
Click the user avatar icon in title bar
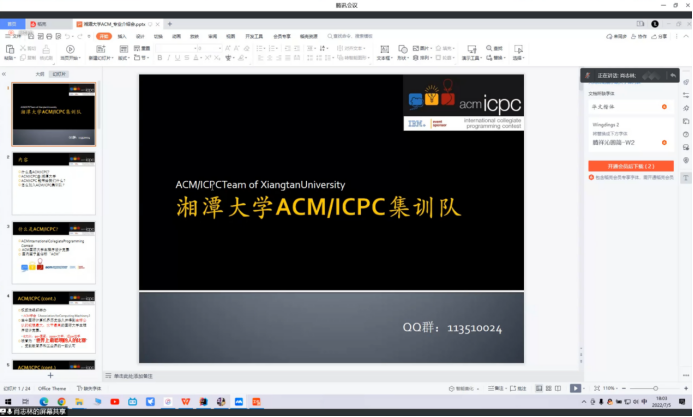coord(655,24)
